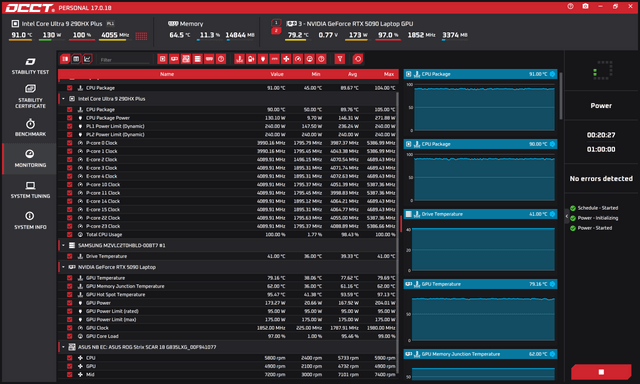Filter sensors by CPU hardware type
Image resolution: width=640 pixels, height=384 pixels.
click(162, 59)
